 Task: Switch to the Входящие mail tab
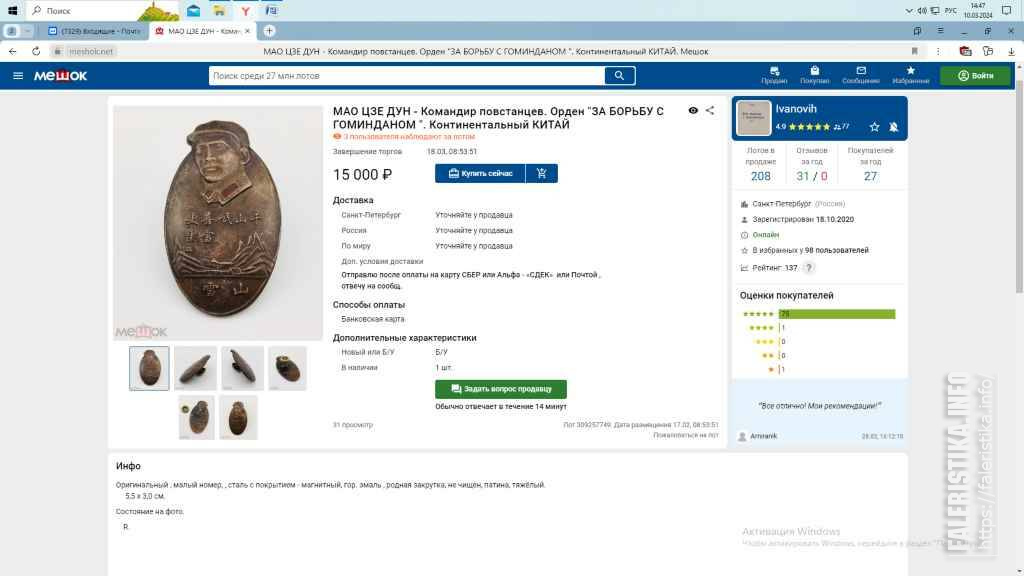95,31
